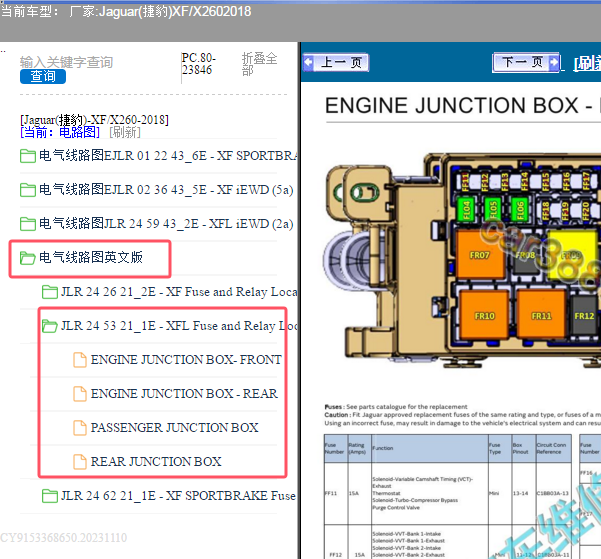Click the [Jaguar(捷豹)-XF/X260-2018] heading text
601x559 pixels.
(94, 120)
